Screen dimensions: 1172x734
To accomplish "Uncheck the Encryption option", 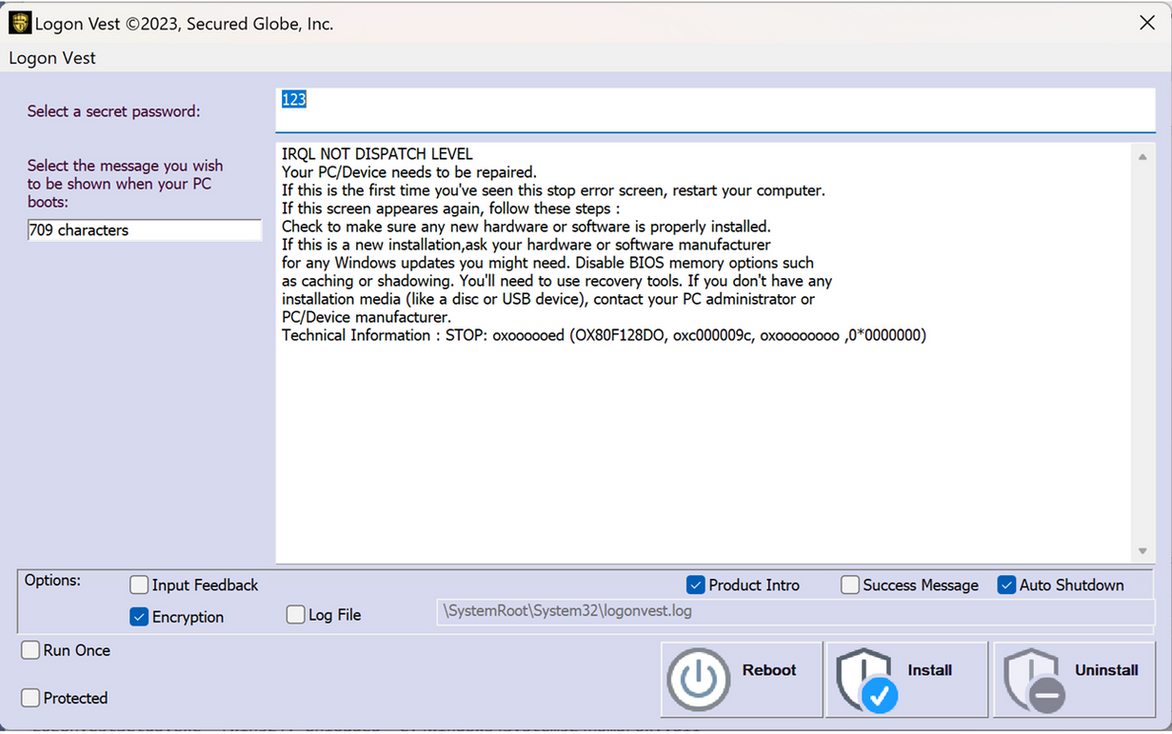I will [x=139, y=617].
